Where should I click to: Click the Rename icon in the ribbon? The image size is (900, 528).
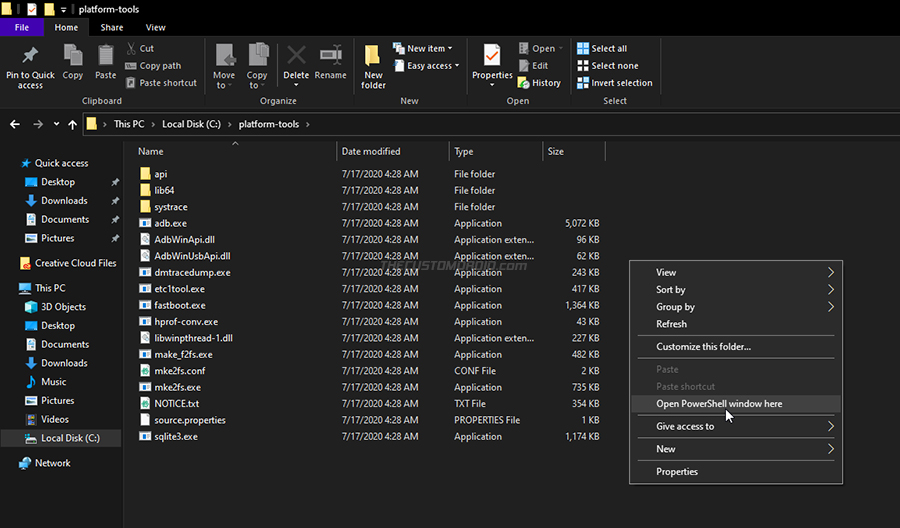(331, 55)
